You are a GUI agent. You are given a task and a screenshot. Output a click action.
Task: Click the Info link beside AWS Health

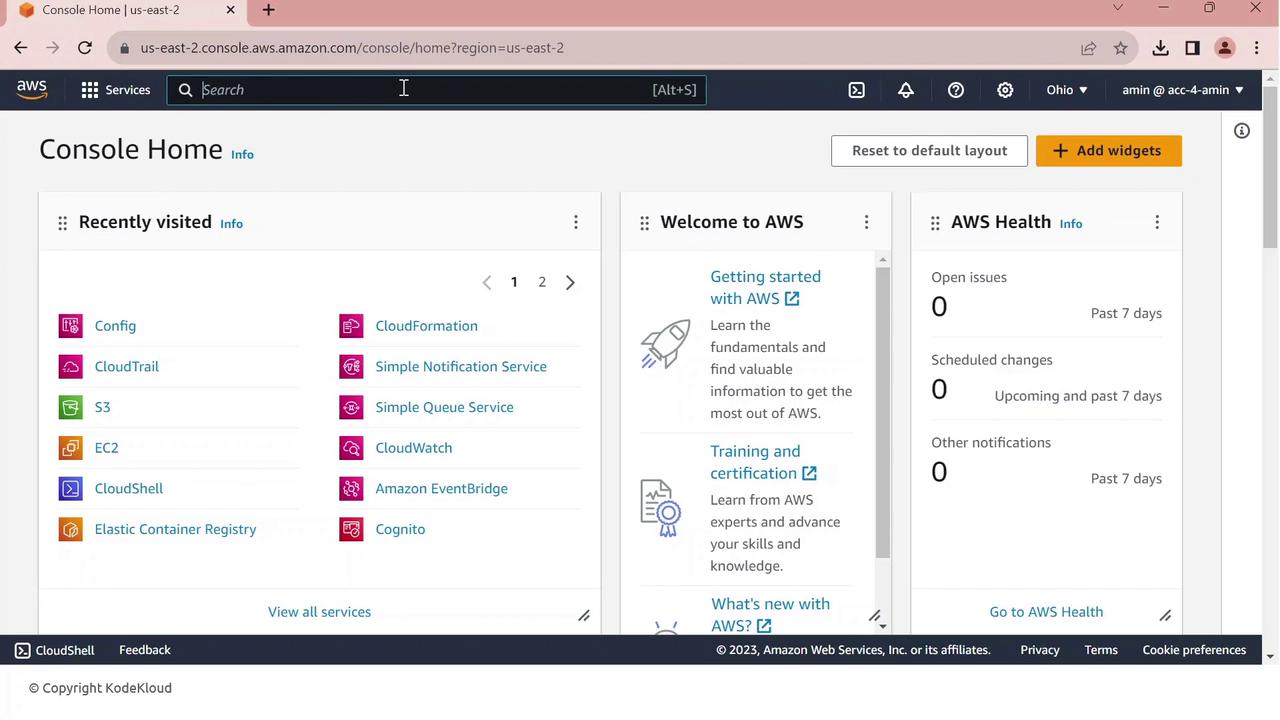pyautogui.click(x=1071, y=223)
